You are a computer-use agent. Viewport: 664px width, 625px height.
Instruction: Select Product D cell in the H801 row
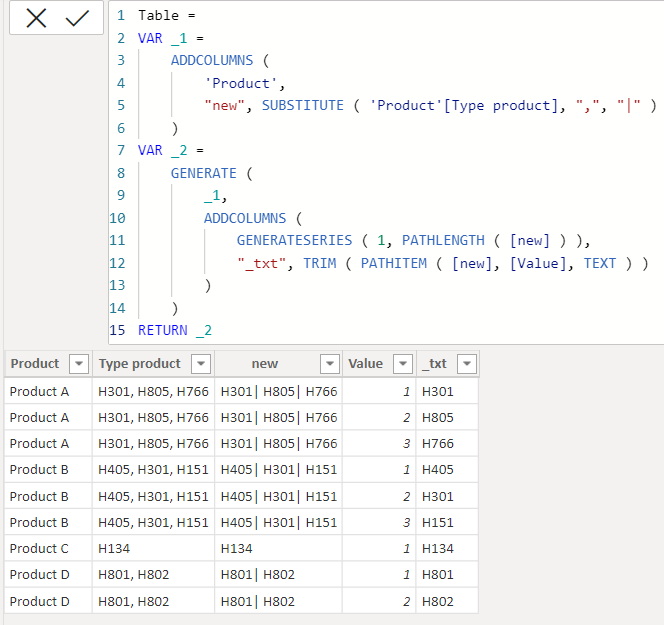click(48, 575)
